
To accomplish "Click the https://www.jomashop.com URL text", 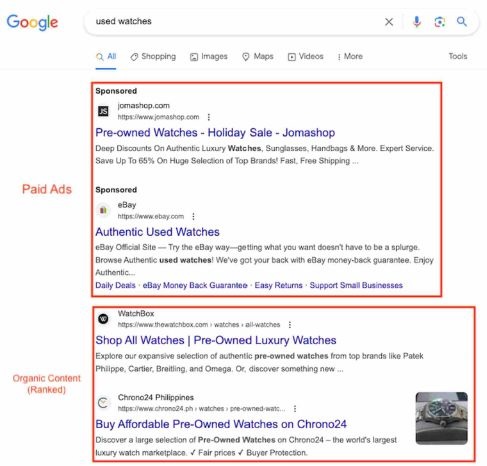I will [158, 117].
